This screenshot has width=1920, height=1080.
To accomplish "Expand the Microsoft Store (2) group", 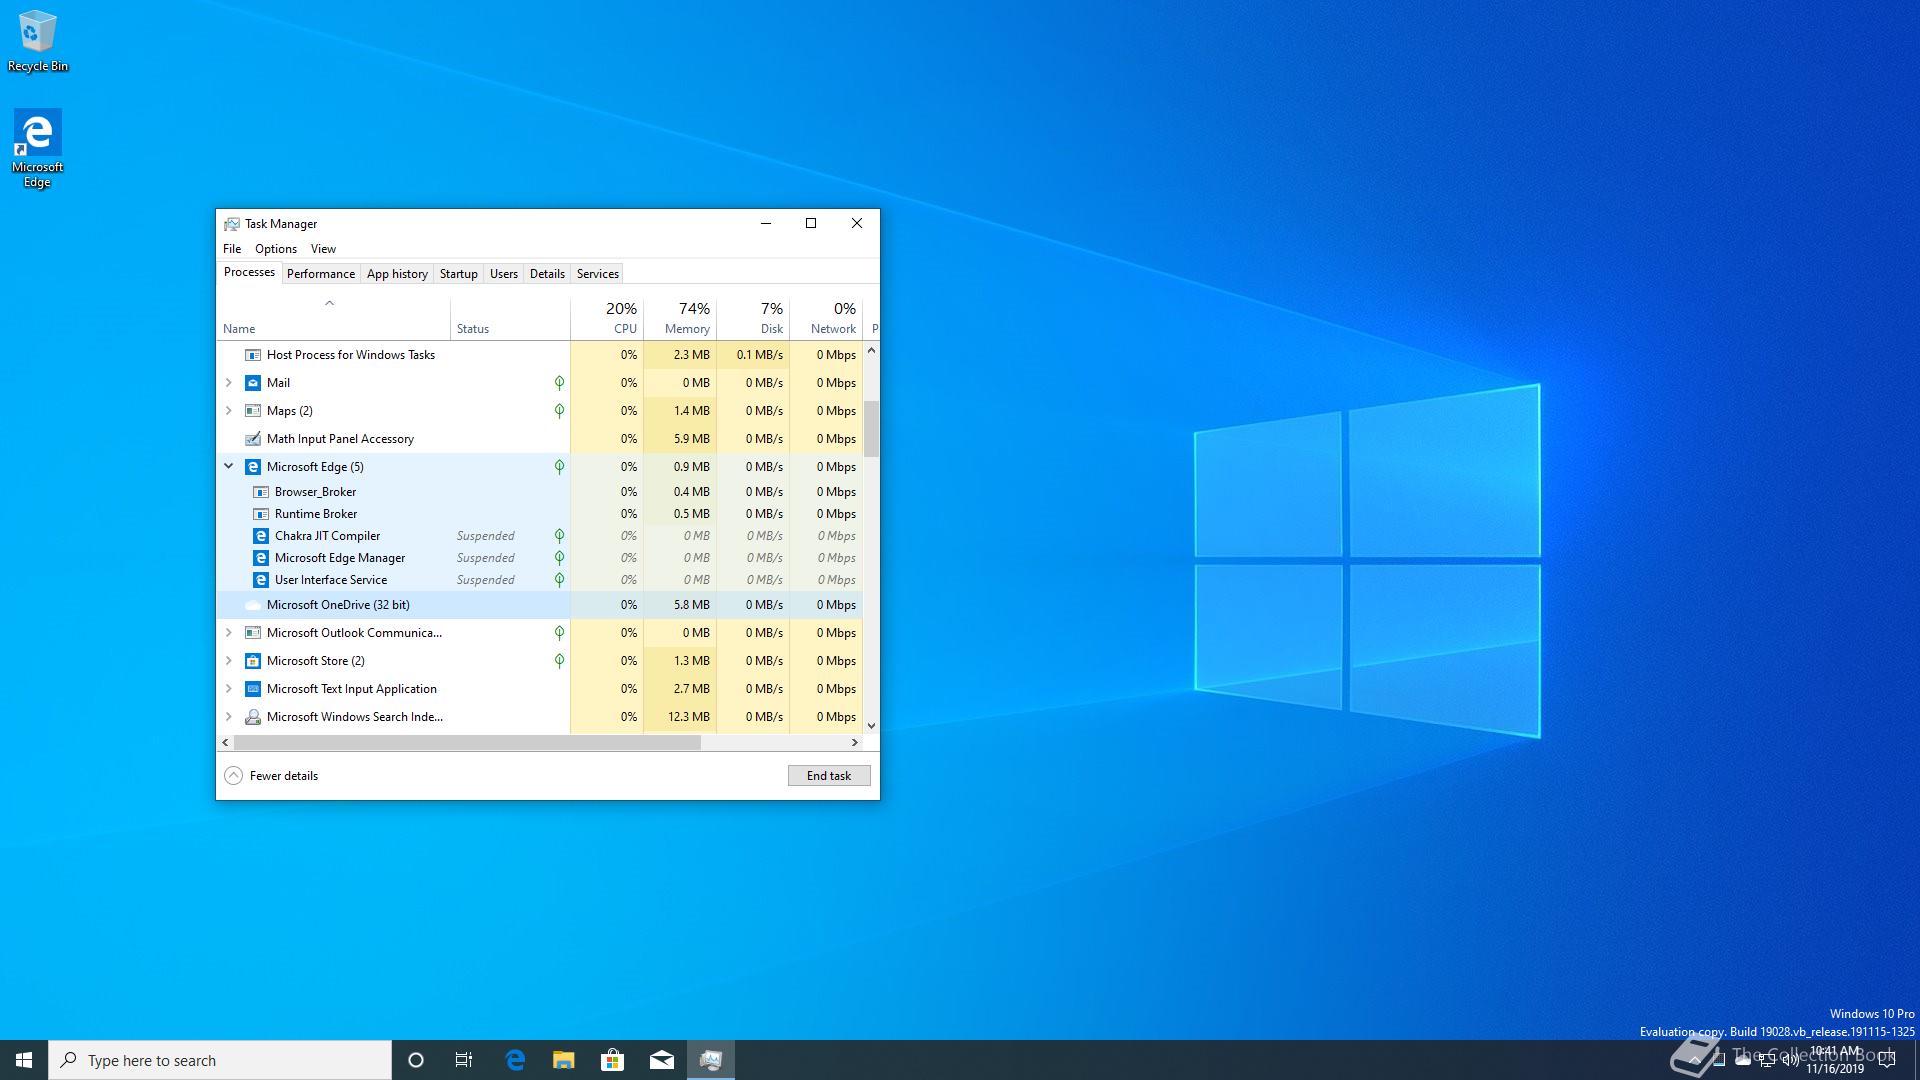I will [x=228, y=661].
